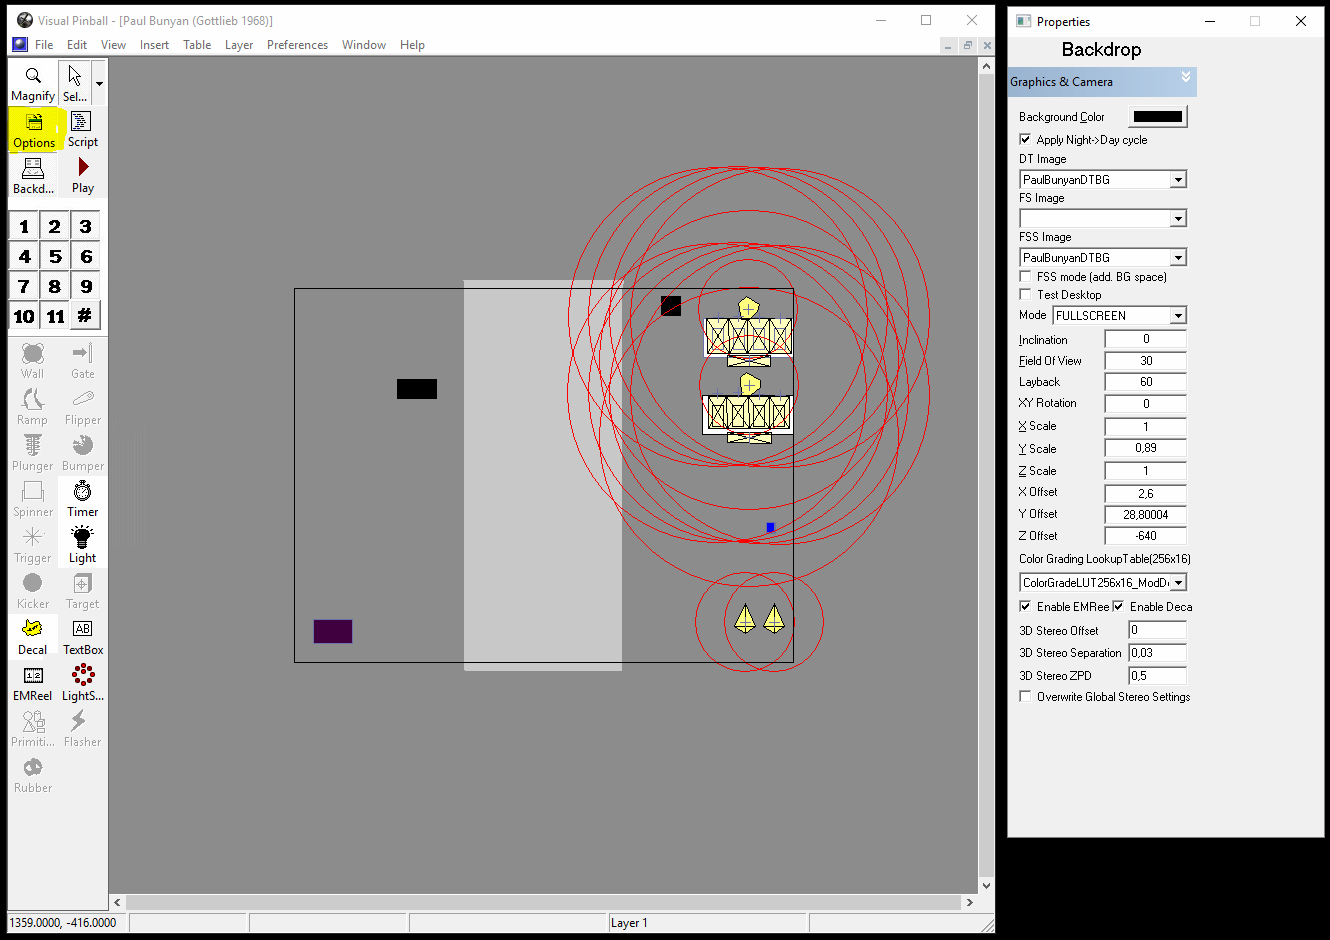Click the vertical scrollbar down arrow
This screenshot has width=1330, height=940.
point(986,885)
